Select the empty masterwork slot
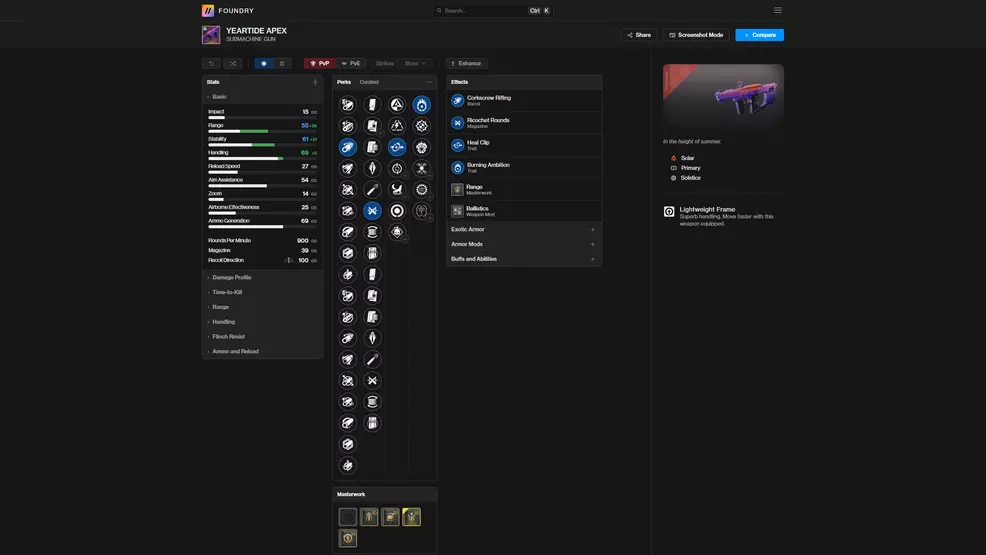986x555 pixels. click(348, 517)
